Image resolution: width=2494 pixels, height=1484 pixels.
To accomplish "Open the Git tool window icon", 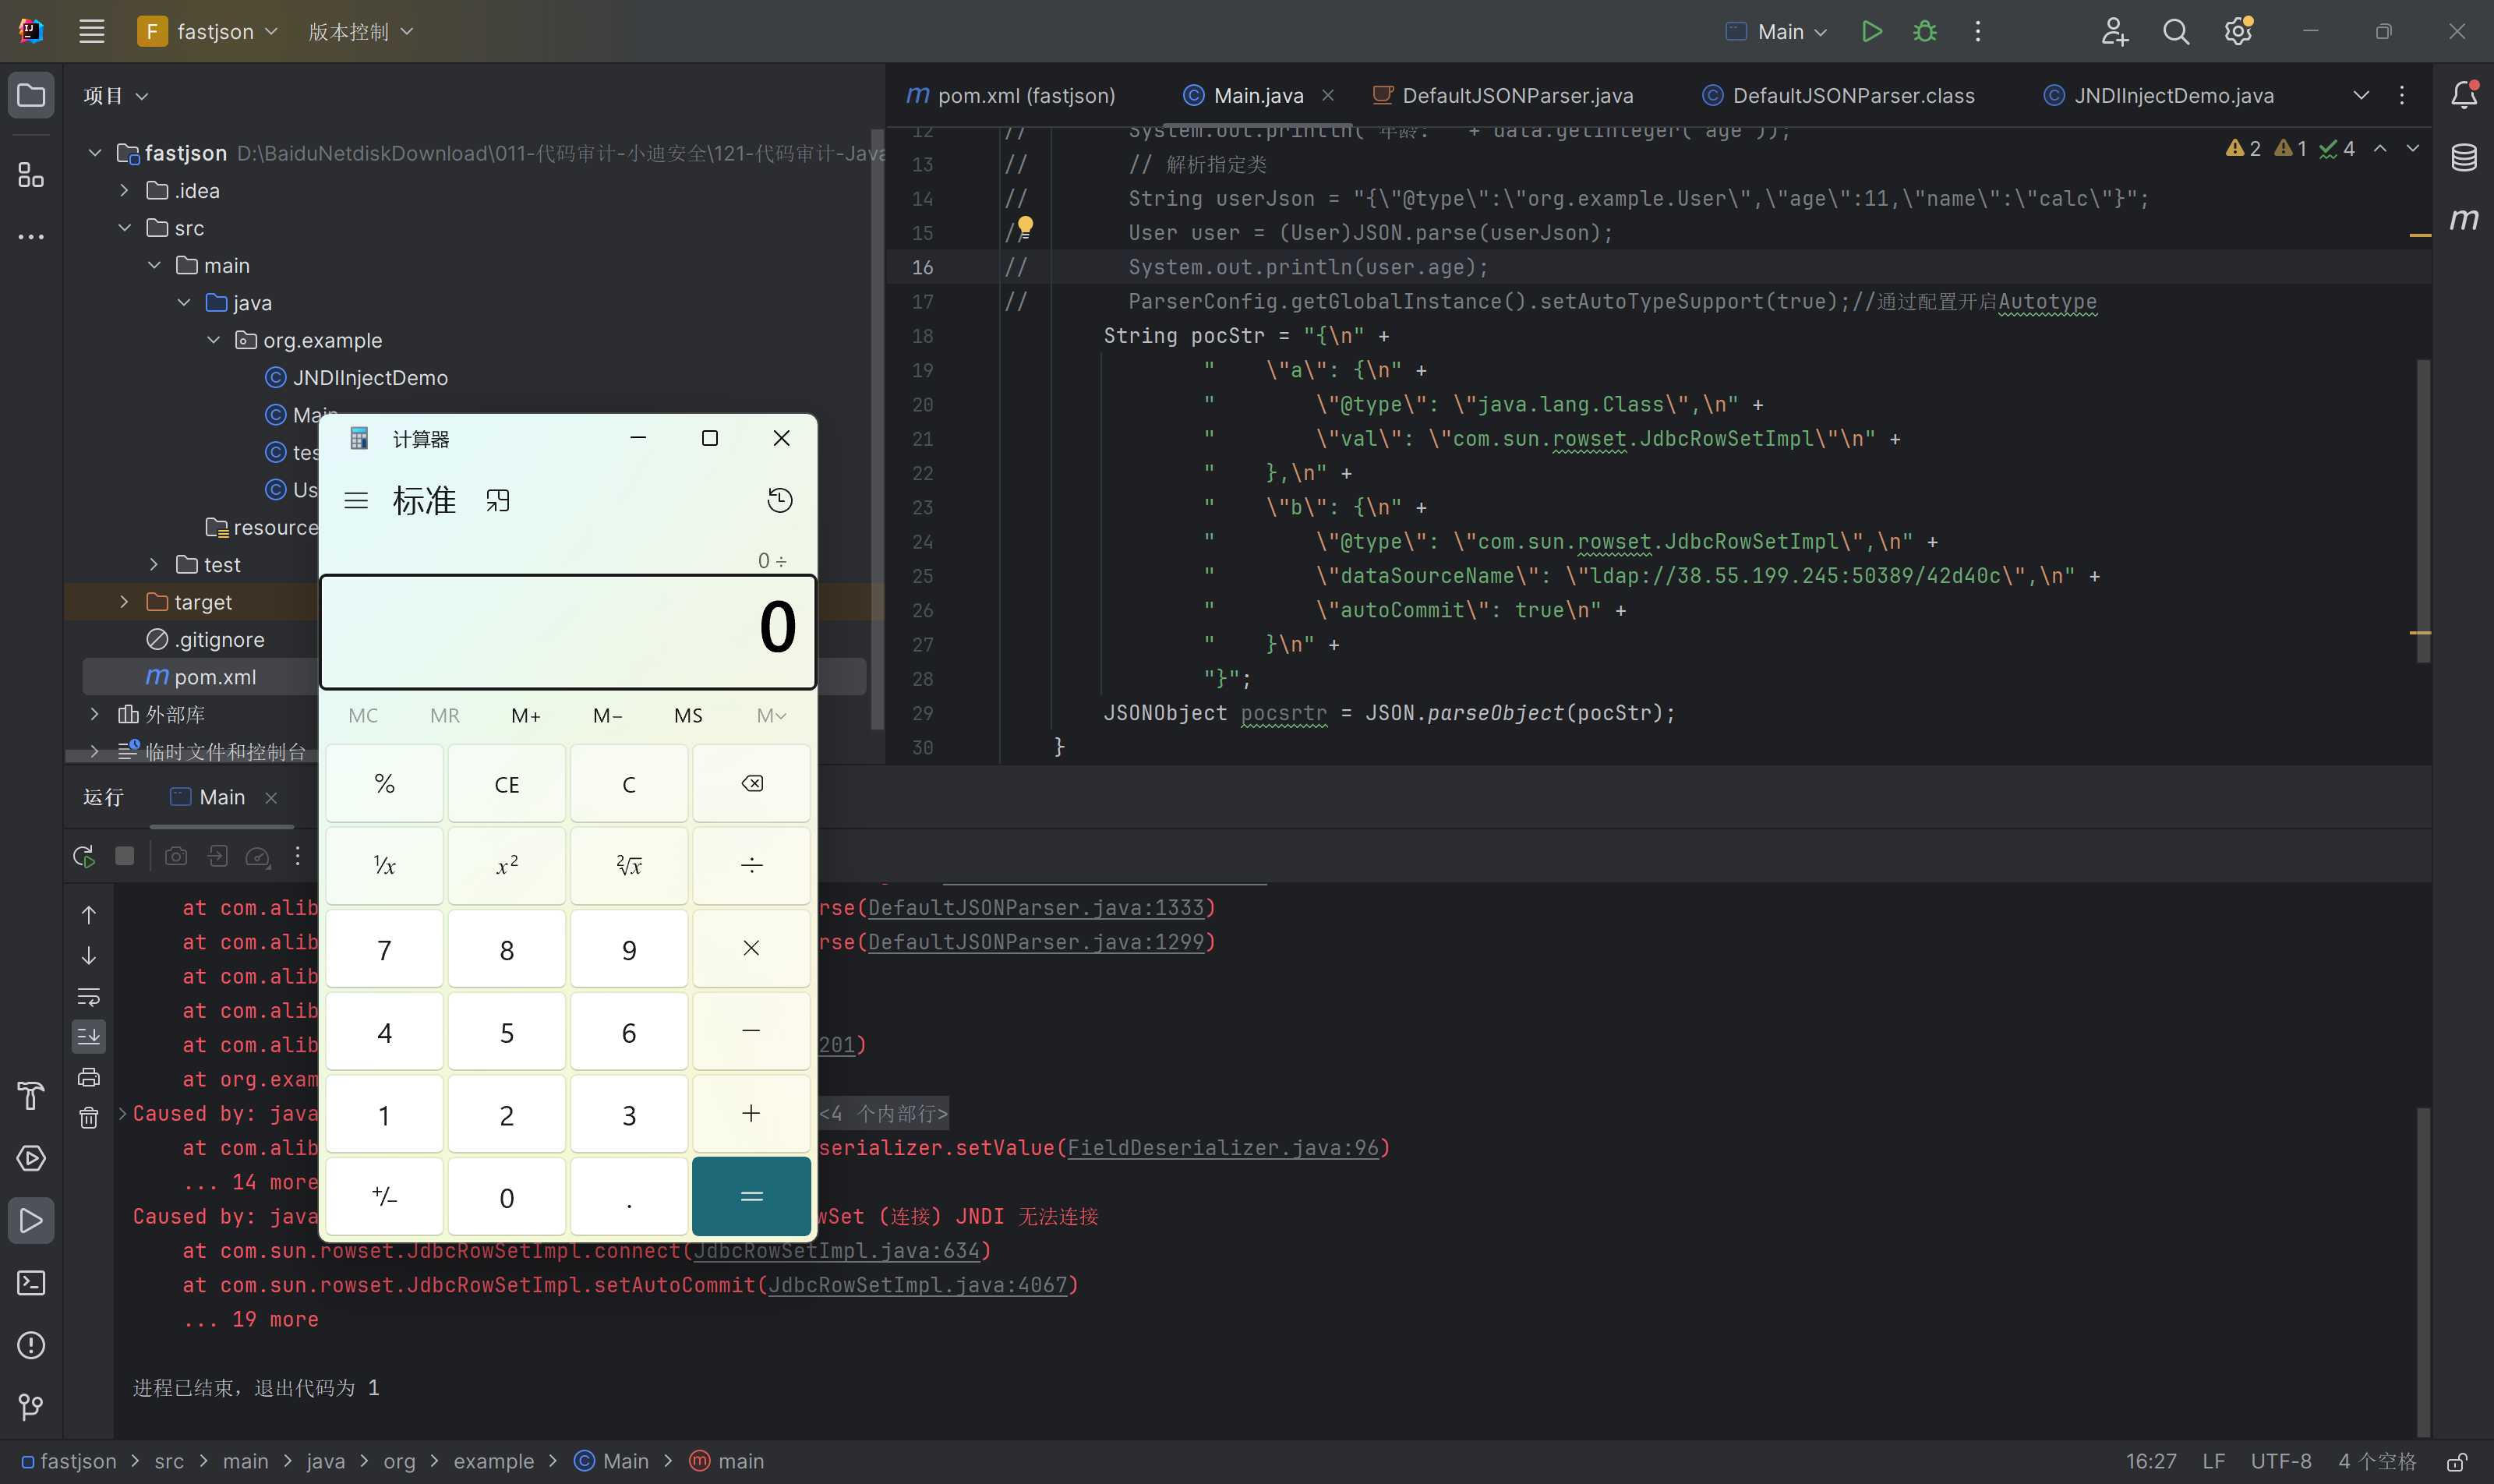I will coord(31,1407).
